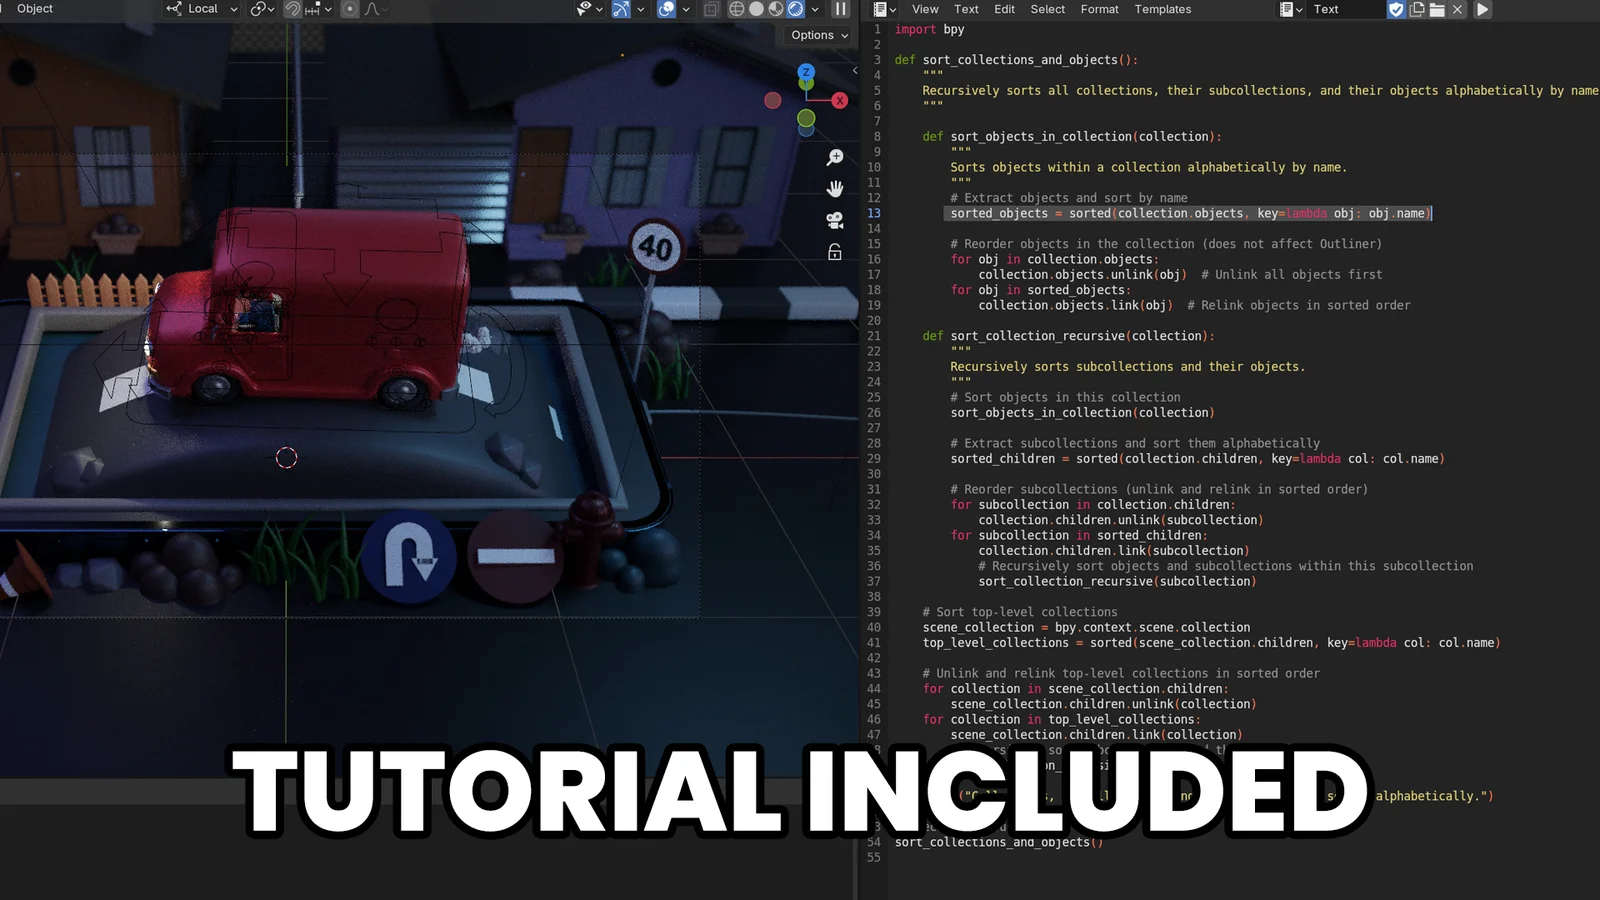Click the New Text button in the editor header
This screenshot has width=1600, height=900.
(1417, 9)
